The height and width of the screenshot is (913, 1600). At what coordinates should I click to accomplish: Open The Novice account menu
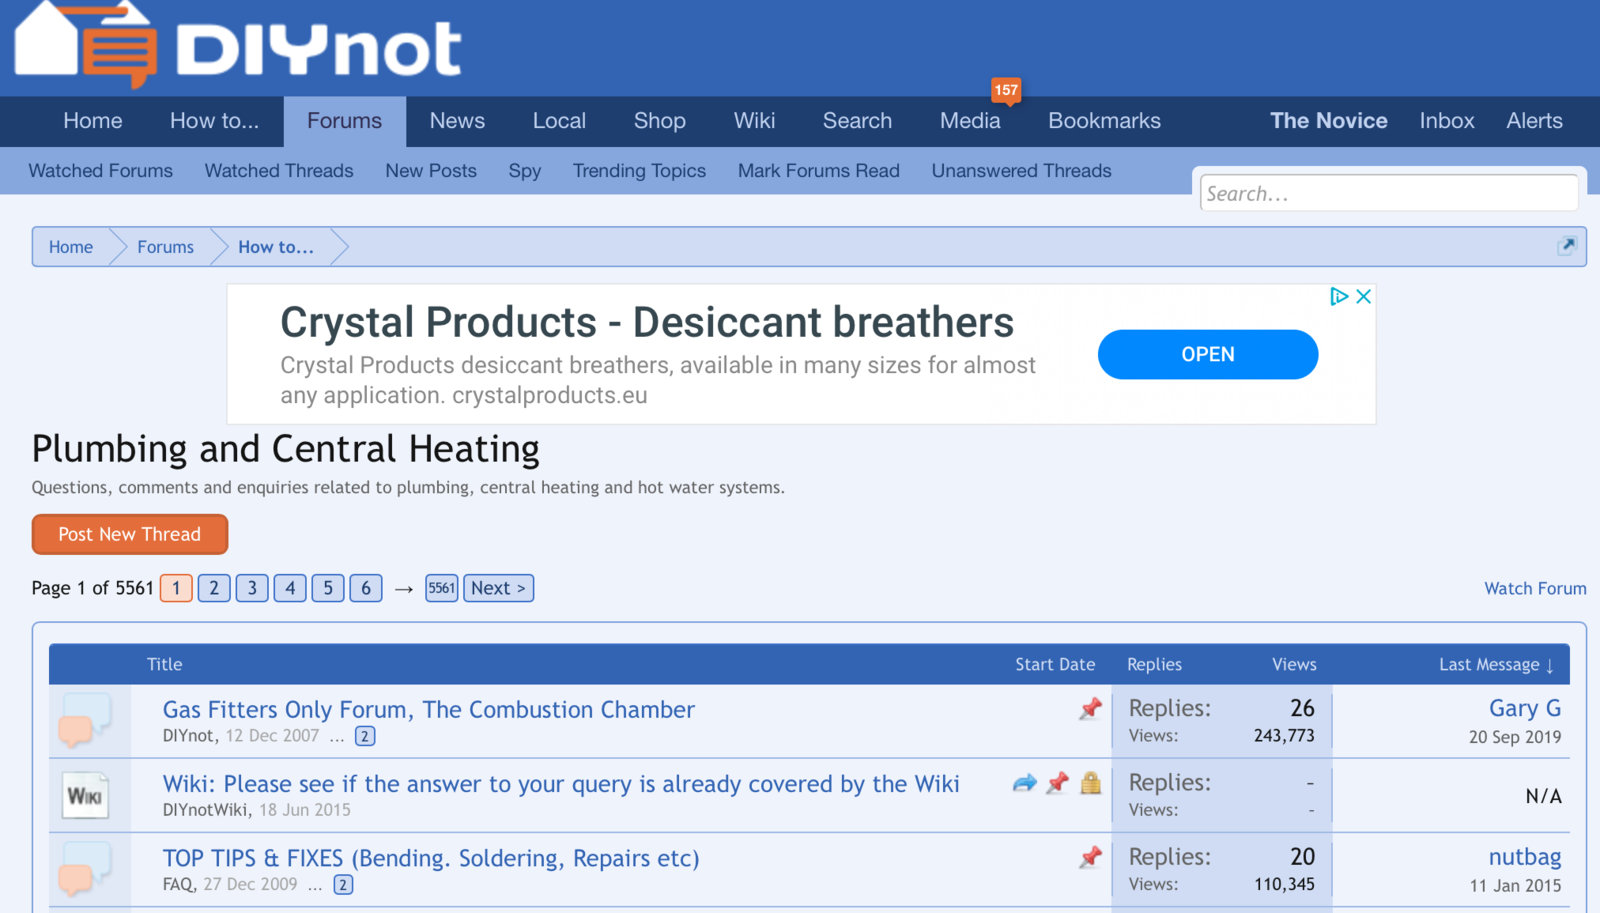click(1328, 121)
